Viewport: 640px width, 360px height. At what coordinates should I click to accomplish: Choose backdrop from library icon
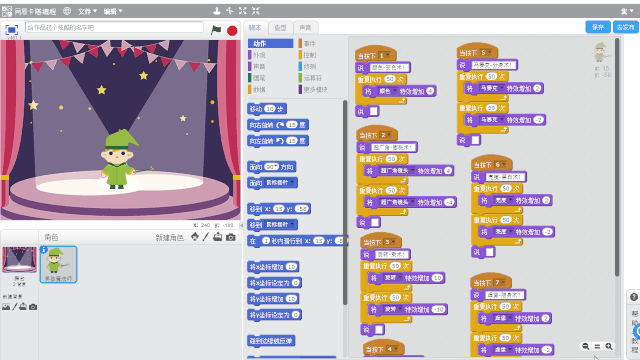point(6,307)
